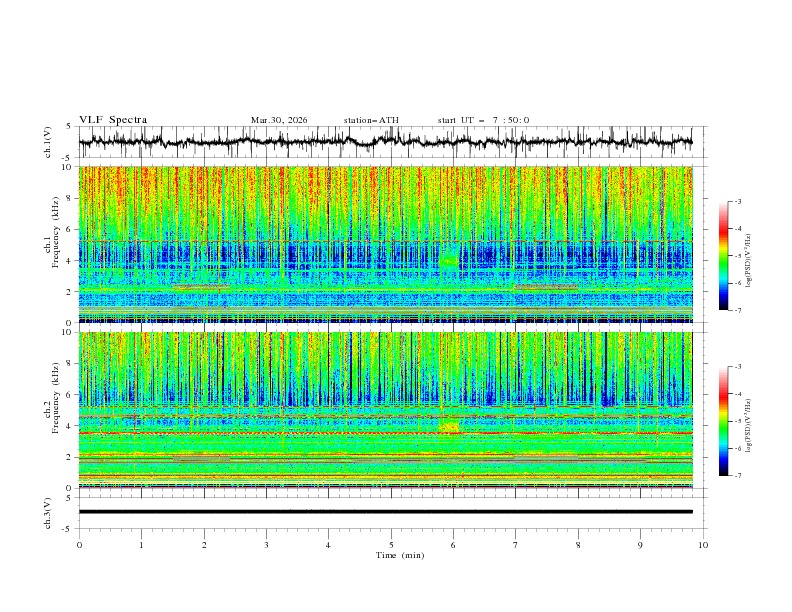
Task: Click time axis tick label '9'
Action: point(640,545)
